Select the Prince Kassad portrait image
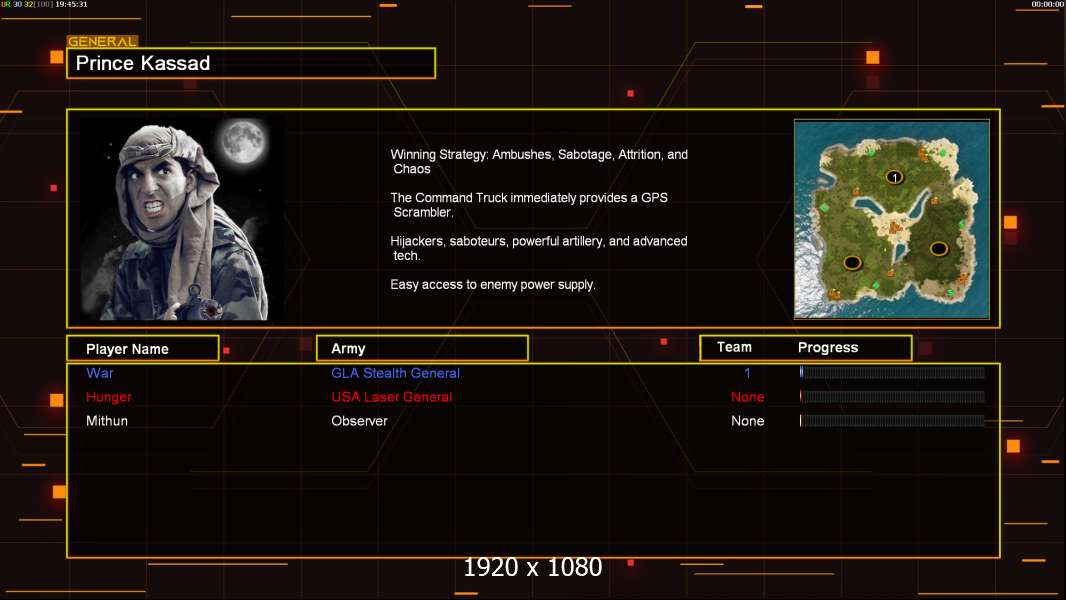 tap(182, 219)
